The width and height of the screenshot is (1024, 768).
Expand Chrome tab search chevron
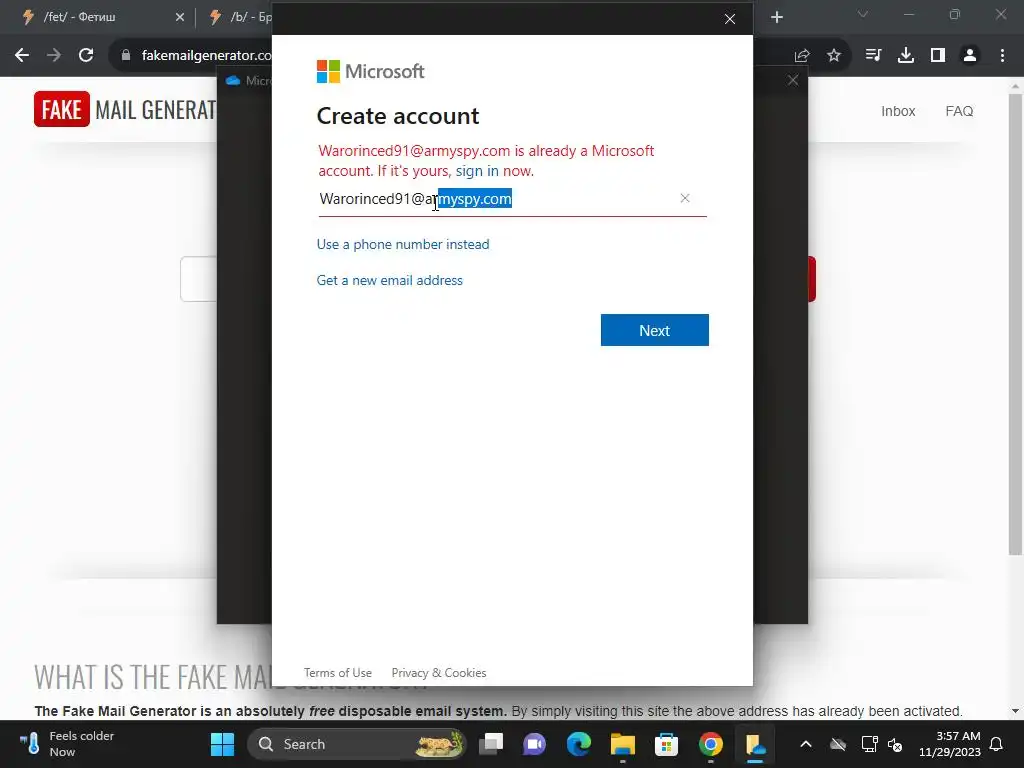point(863,14)
